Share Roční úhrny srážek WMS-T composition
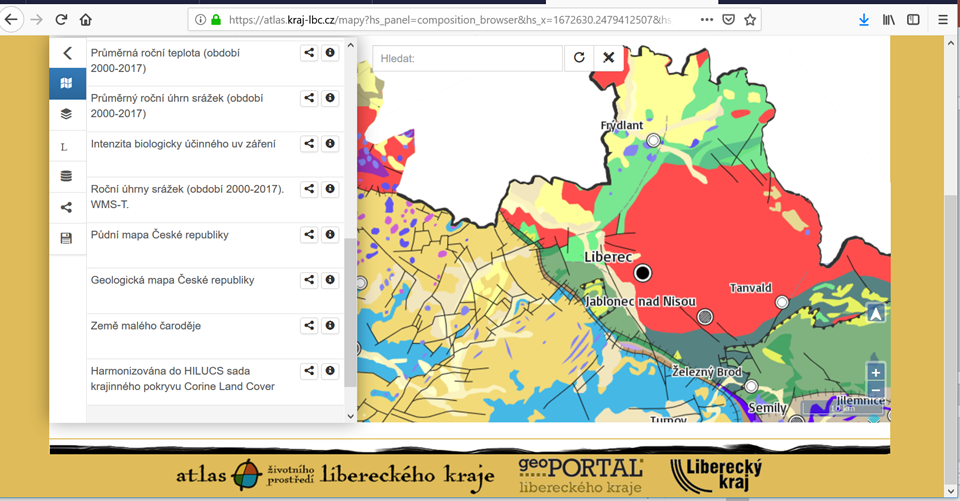Screen dimensions: 960x501 (x=309, y=189)
